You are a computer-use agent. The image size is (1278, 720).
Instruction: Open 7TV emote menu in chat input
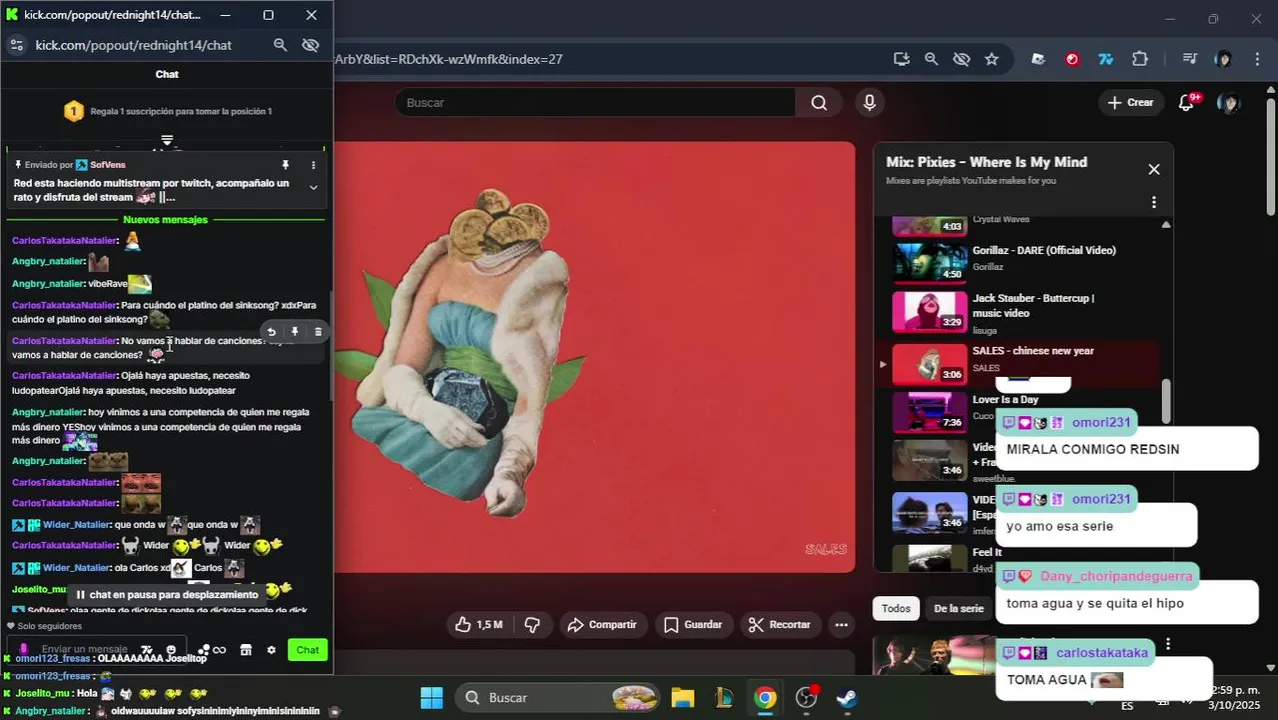tap(146, 650)
